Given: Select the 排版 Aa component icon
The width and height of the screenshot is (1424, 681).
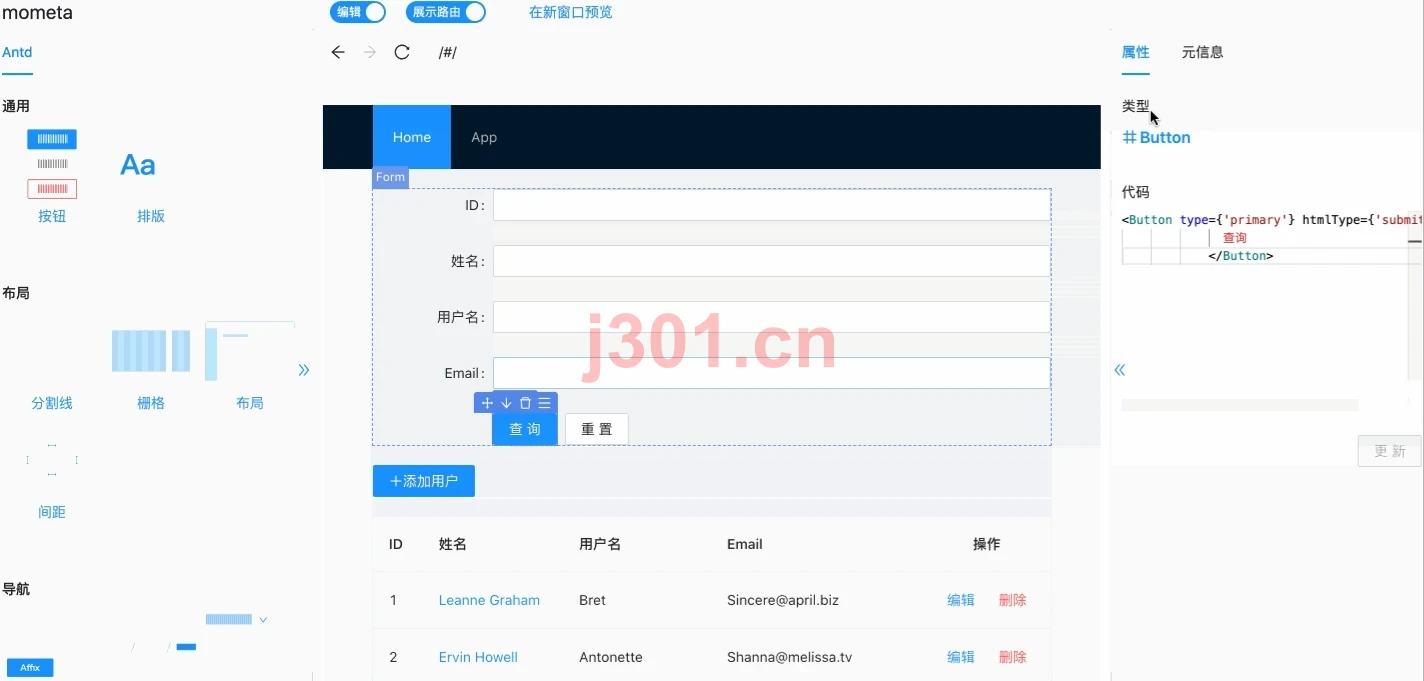Looking at the screenshot, I should 138,165.
